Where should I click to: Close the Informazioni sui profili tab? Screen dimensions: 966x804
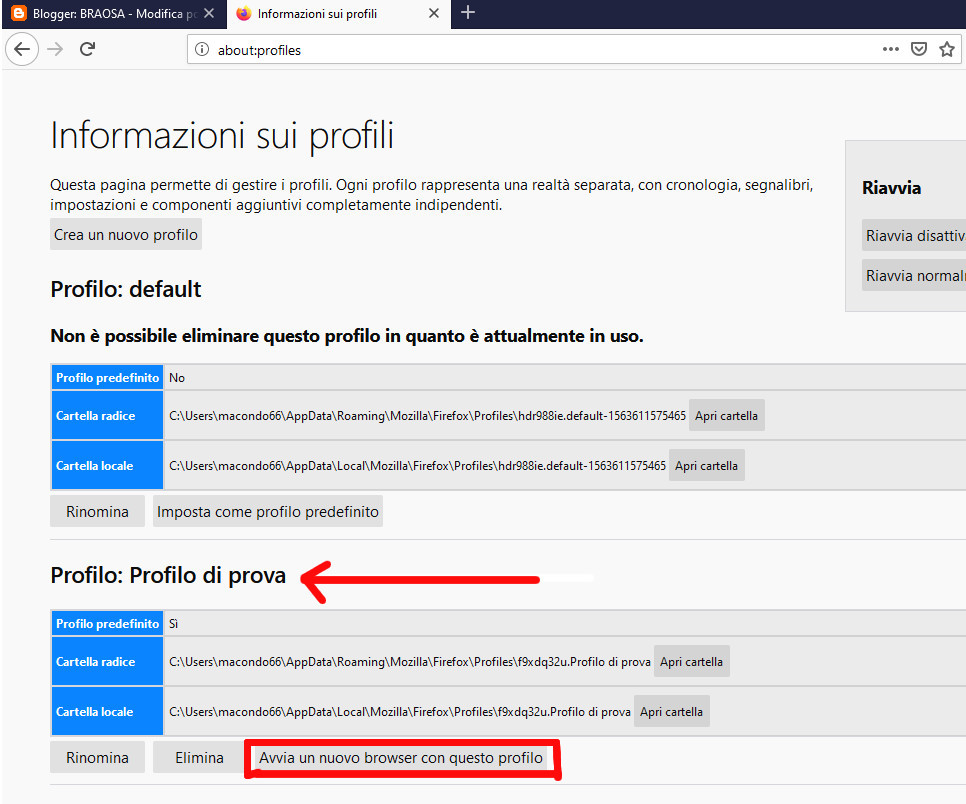click(434, 13)
